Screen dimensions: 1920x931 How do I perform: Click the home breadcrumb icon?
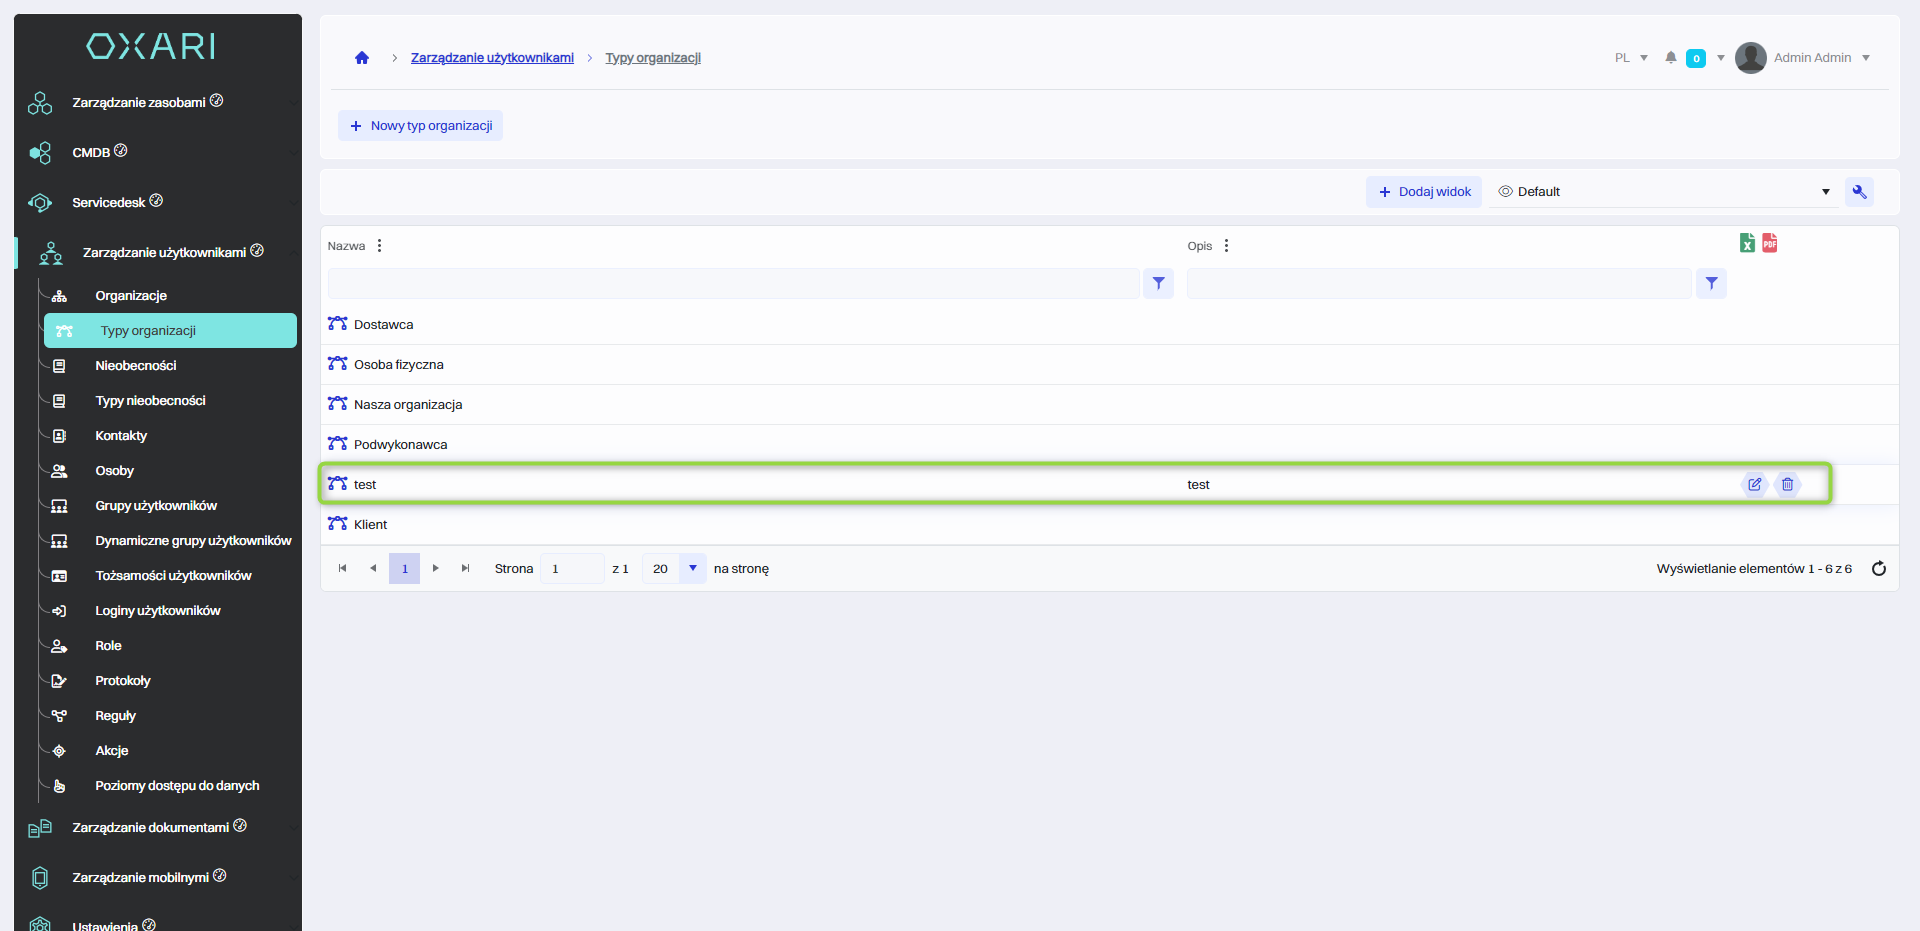pos(362,58)
